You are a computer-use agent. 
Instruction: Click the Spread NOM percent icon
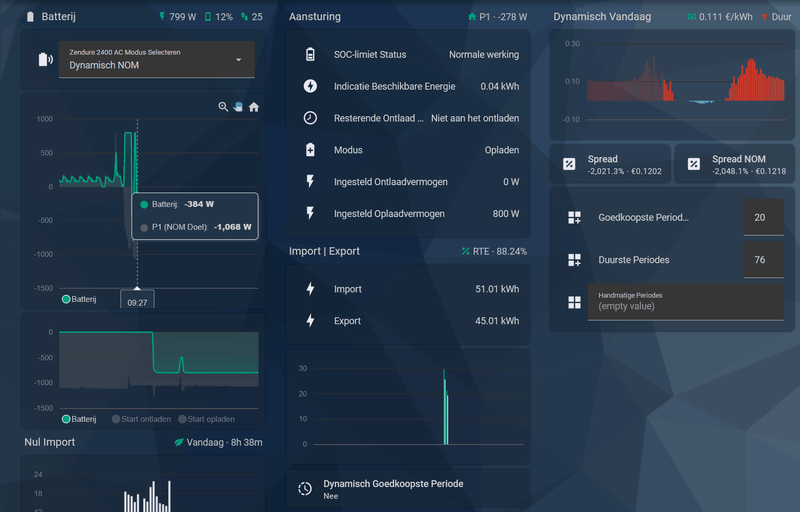click(694, 164)
